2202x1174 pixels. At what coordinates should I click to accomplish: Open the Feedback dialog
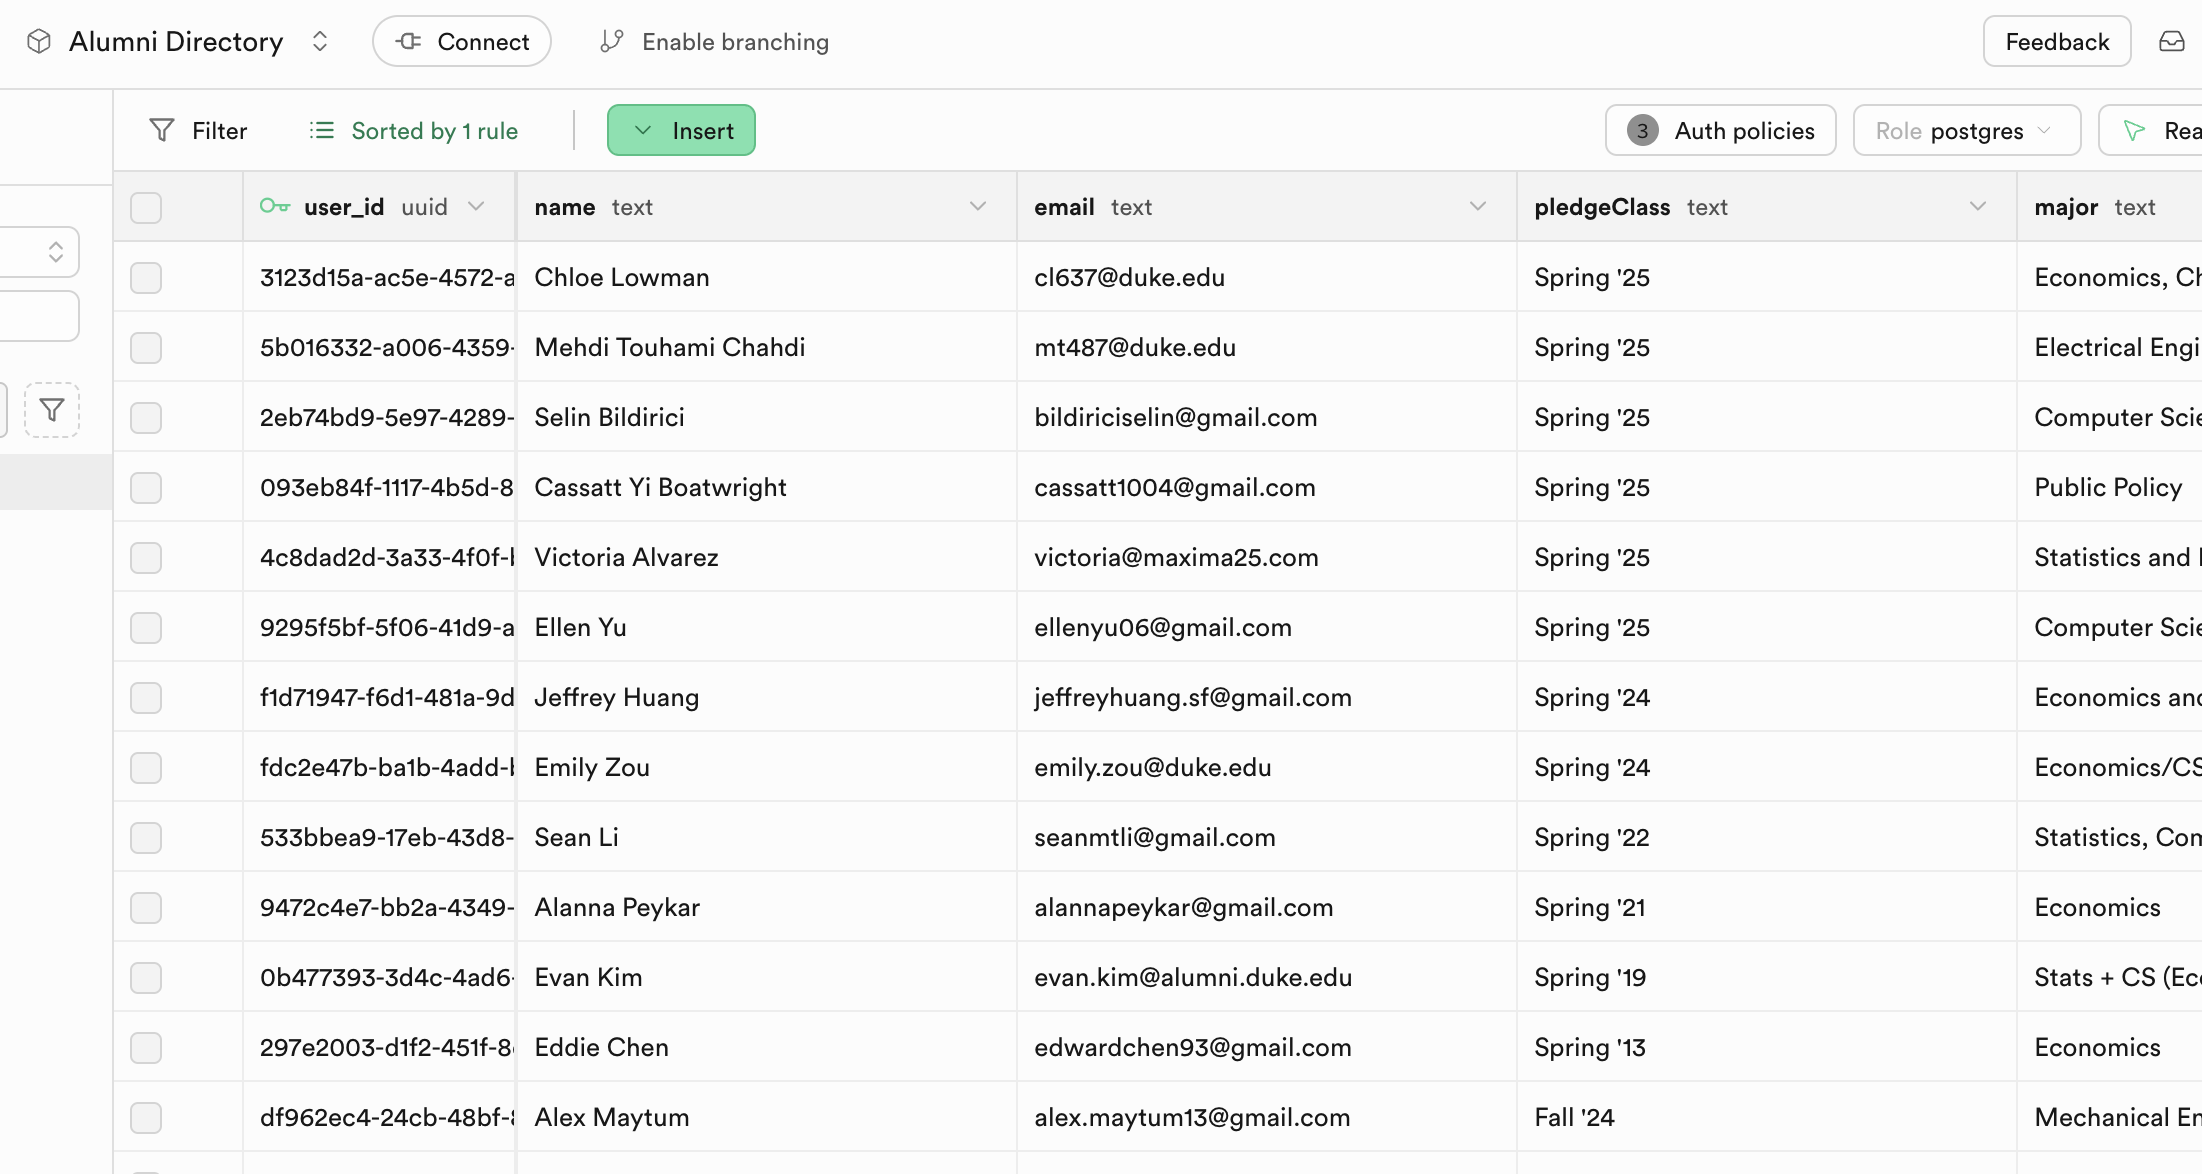click(2057, 41)
